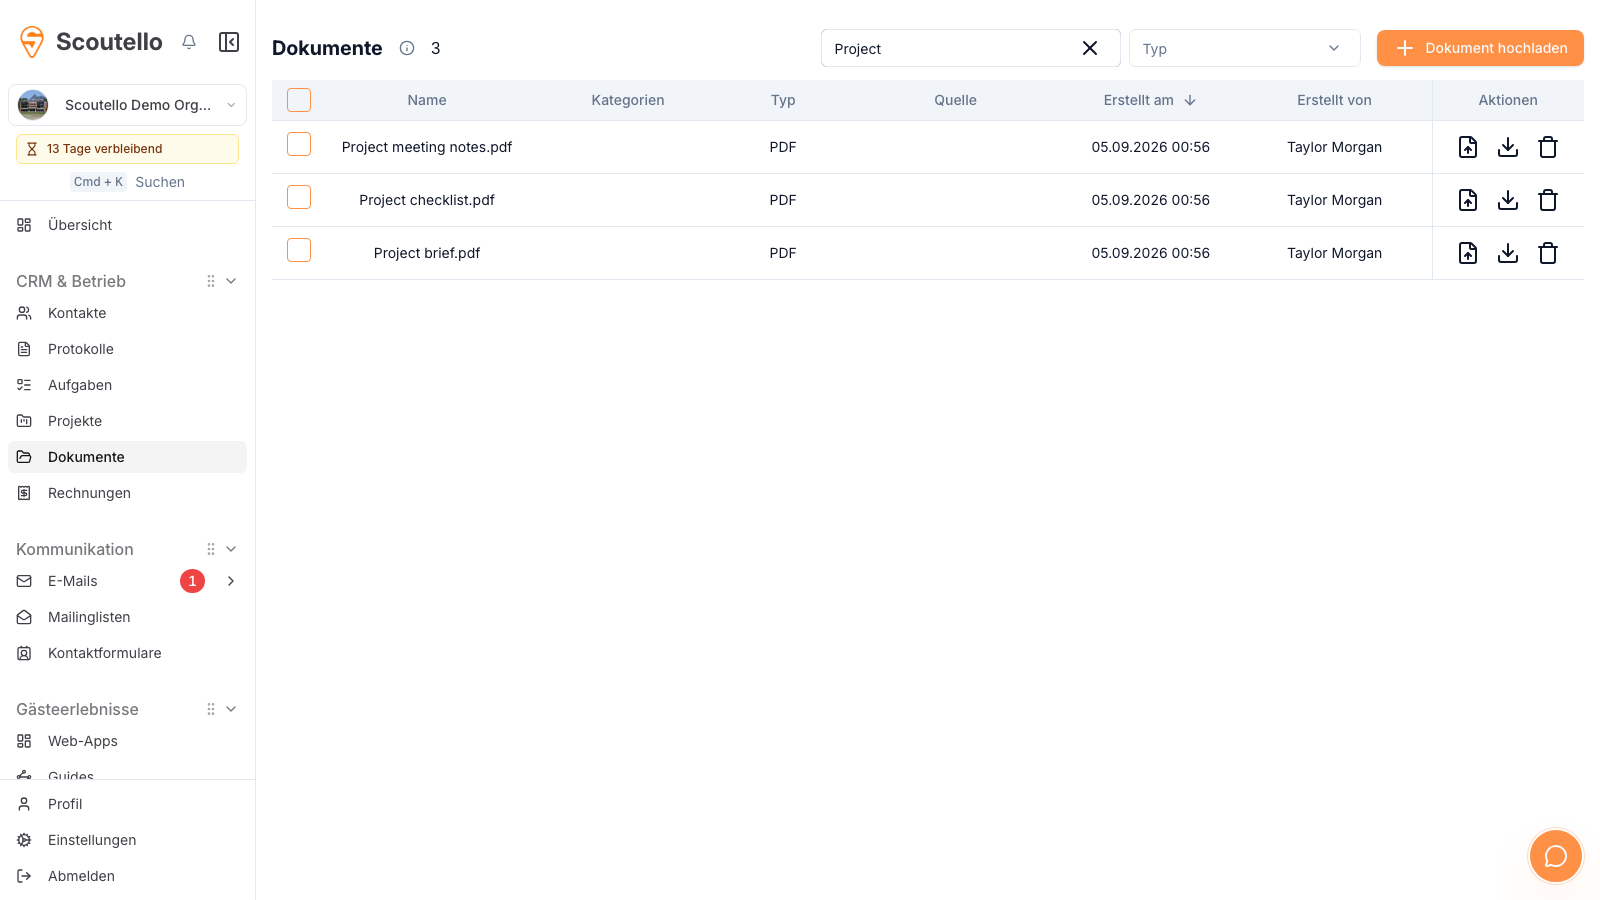Navigate to Aufgaben

127,385
